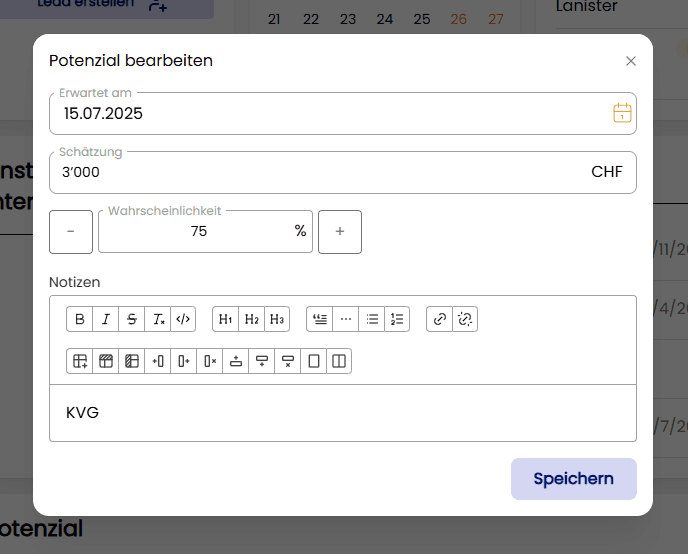
Task: Select day 22 in background calendar
Action: pos(311,19)
